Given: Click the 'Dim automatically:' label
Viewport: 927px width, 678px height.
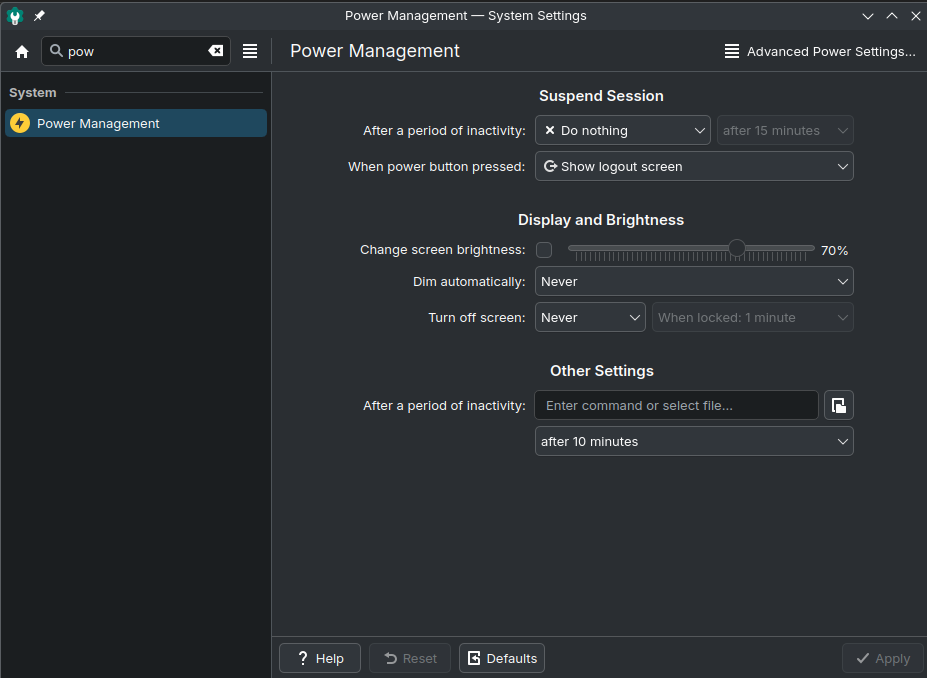Looking at the screenshot, I should click(469, 281).
